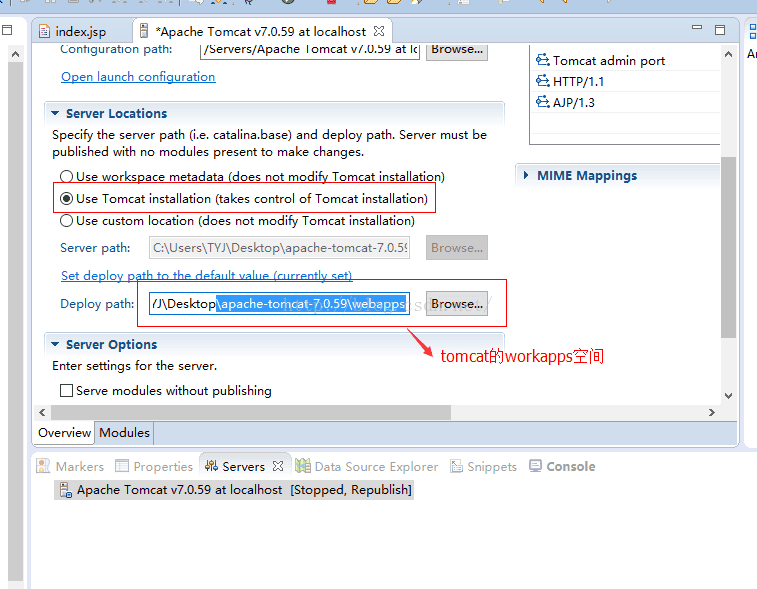
Task: Click editor vertical scrollbar up arrow
Action: click(729, 54)
